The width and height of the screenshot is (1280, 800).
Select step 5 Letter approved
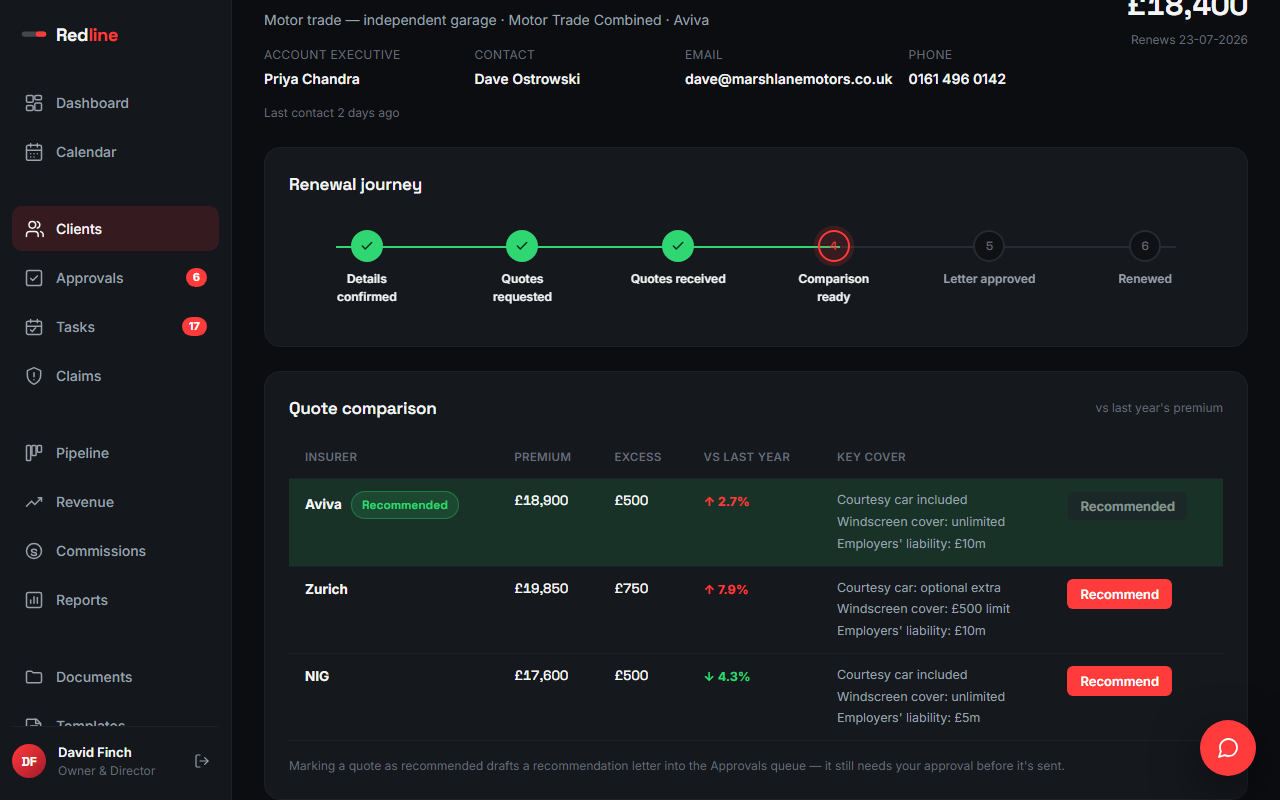coord(989,245)
